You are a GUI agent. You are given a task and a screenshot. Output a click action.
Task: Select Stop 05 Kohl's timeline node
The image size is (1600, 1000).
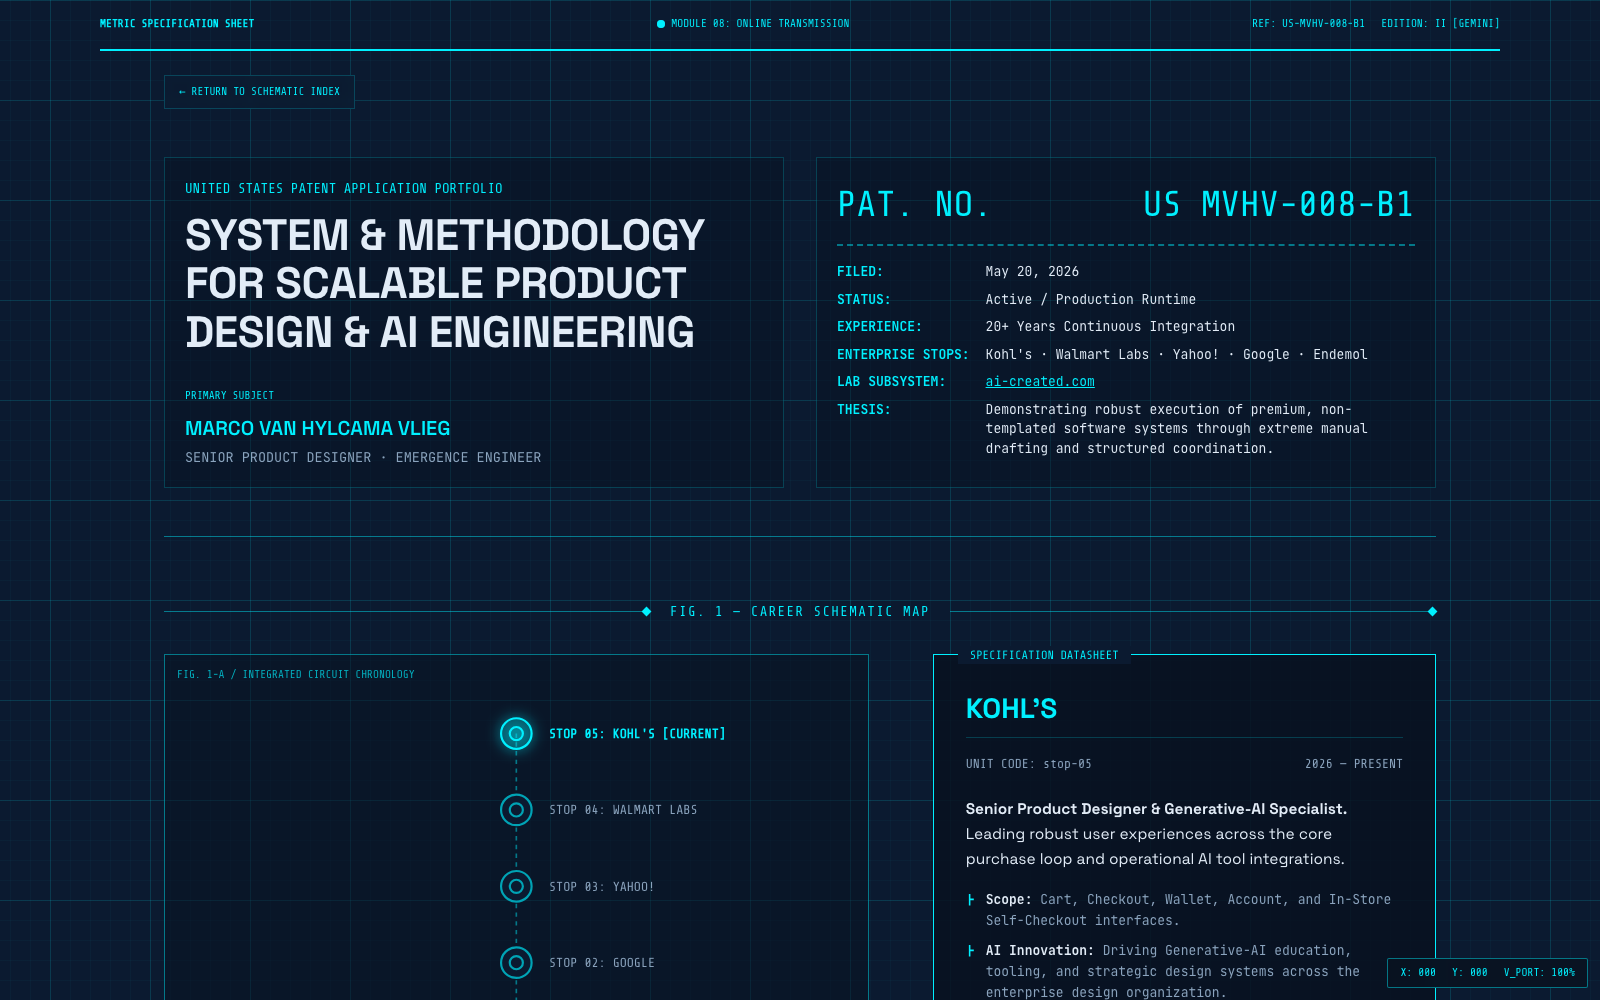coord(516,734)
